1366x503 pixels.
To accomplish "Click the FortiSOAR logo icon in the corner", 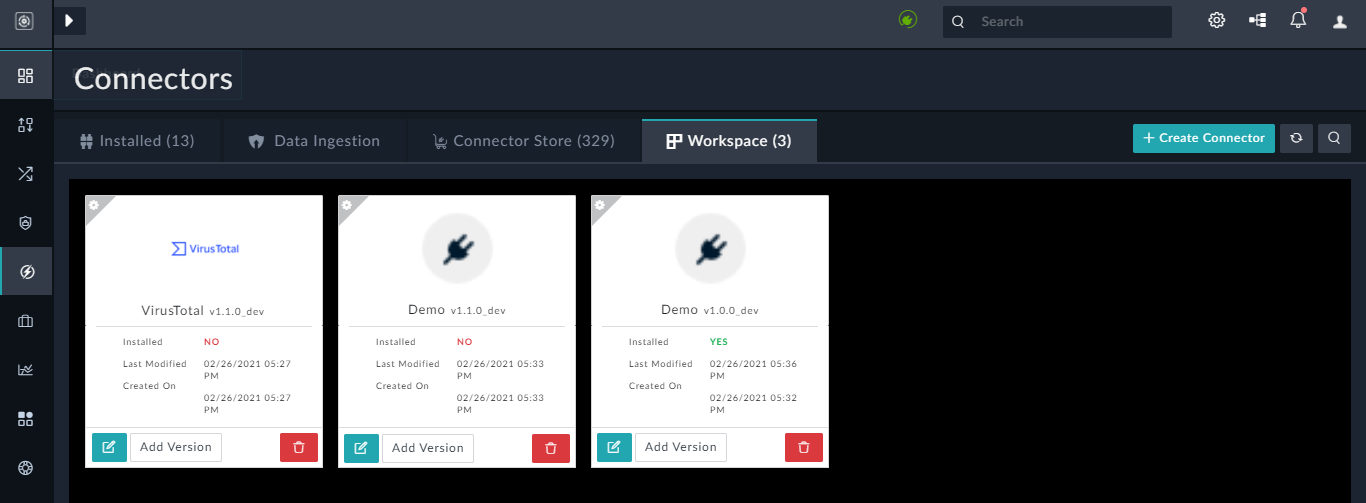I will [x=25, y=20].
